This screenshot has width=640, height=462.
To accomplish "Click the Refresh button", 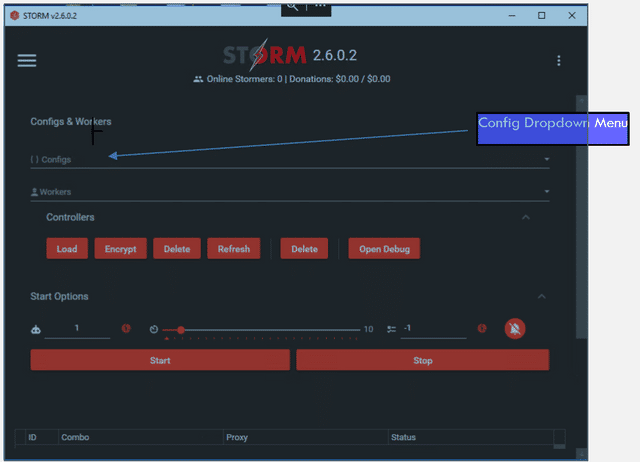I will pos(233,249).
